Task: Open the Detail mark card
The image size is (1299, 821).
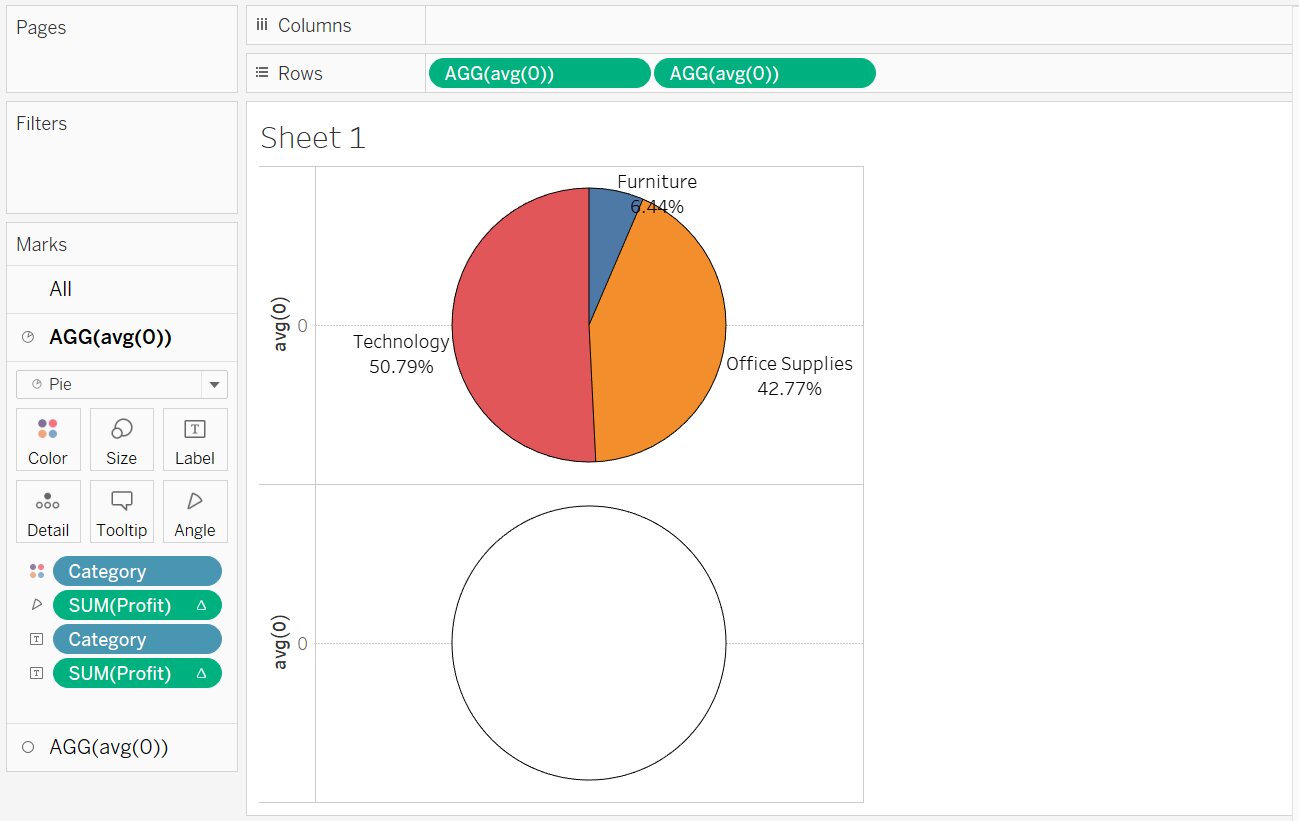Action: (x=48, y=511)
